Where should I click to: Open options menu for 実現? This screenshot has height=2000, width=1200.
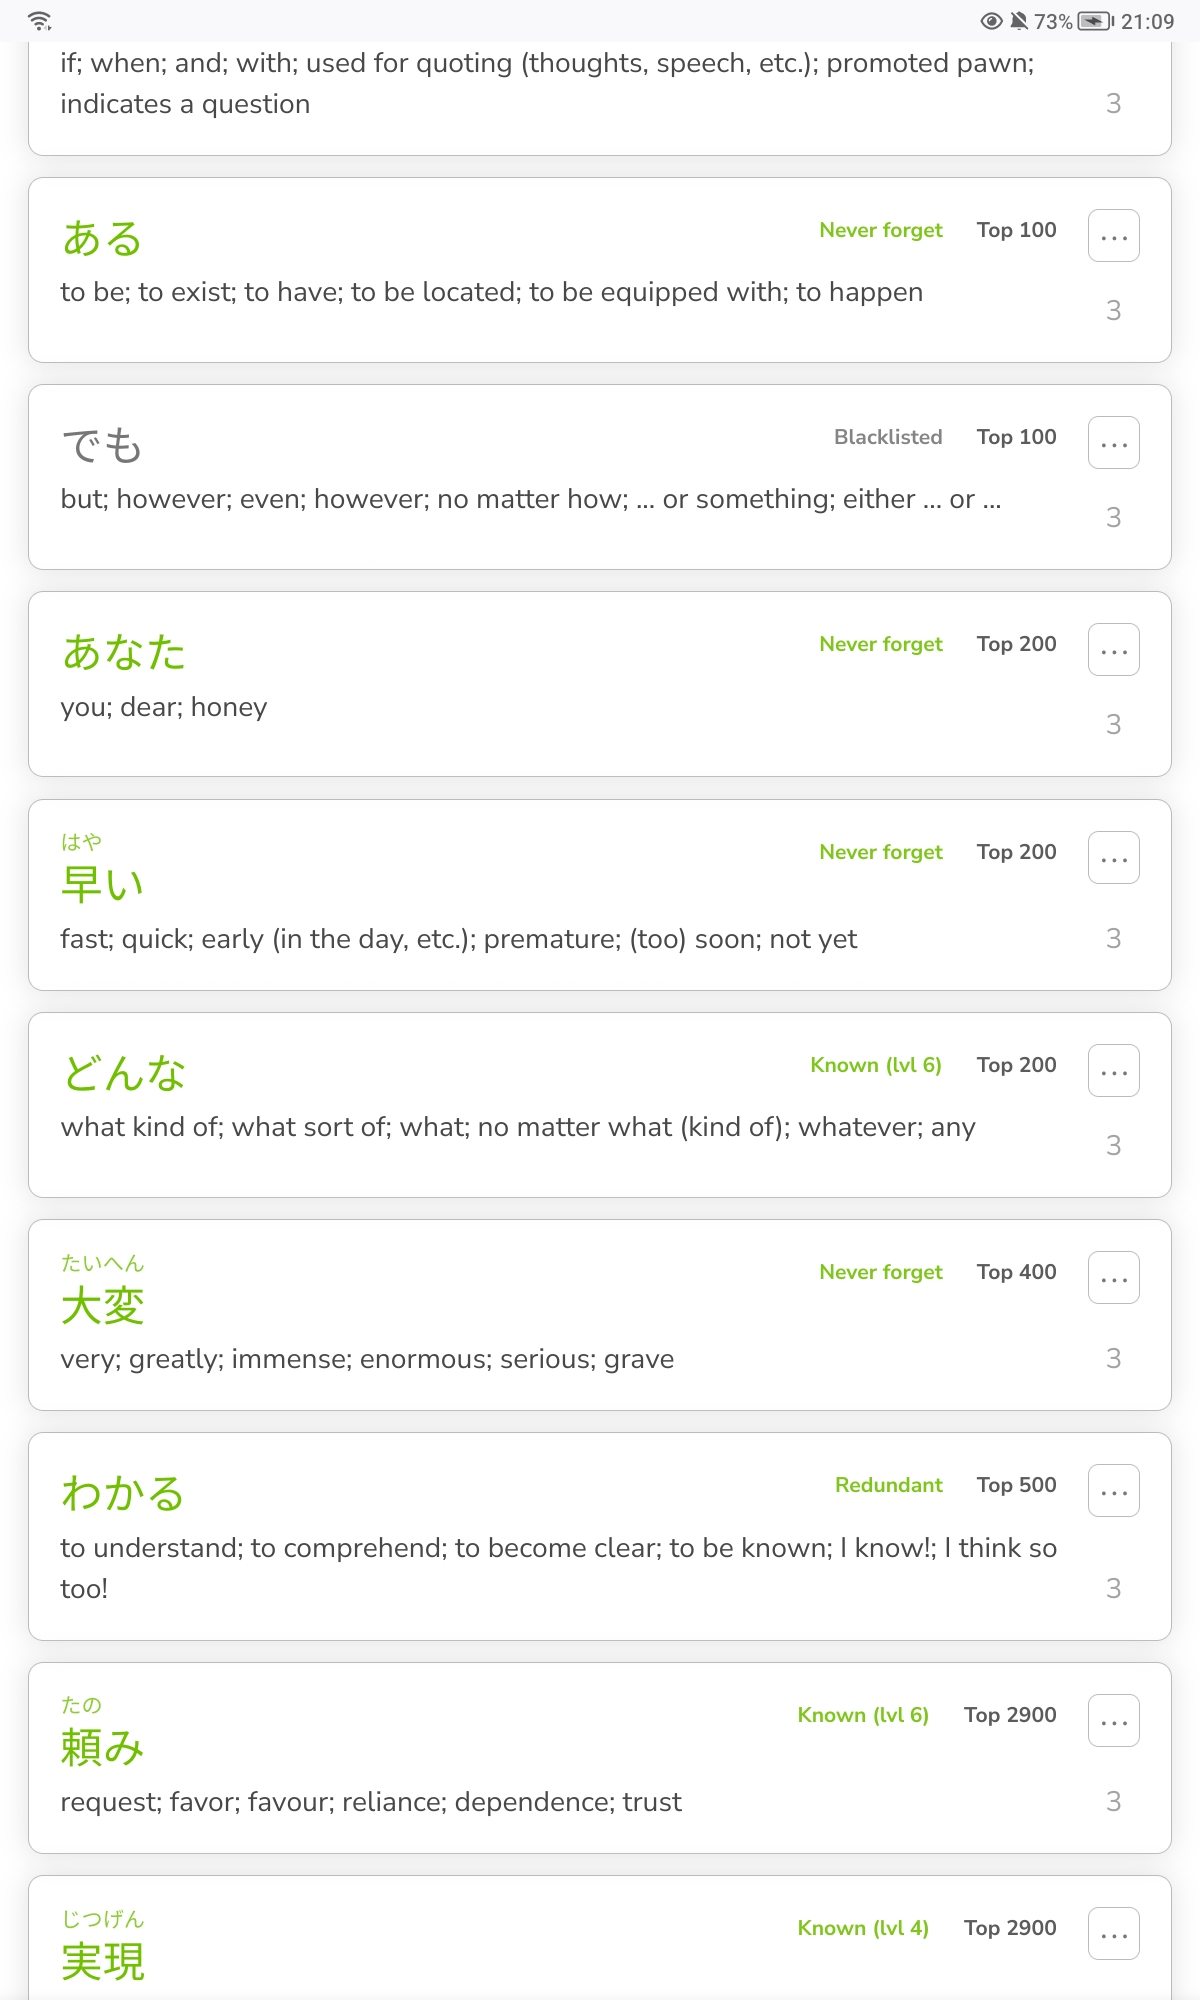(x=1113, y=1933)
